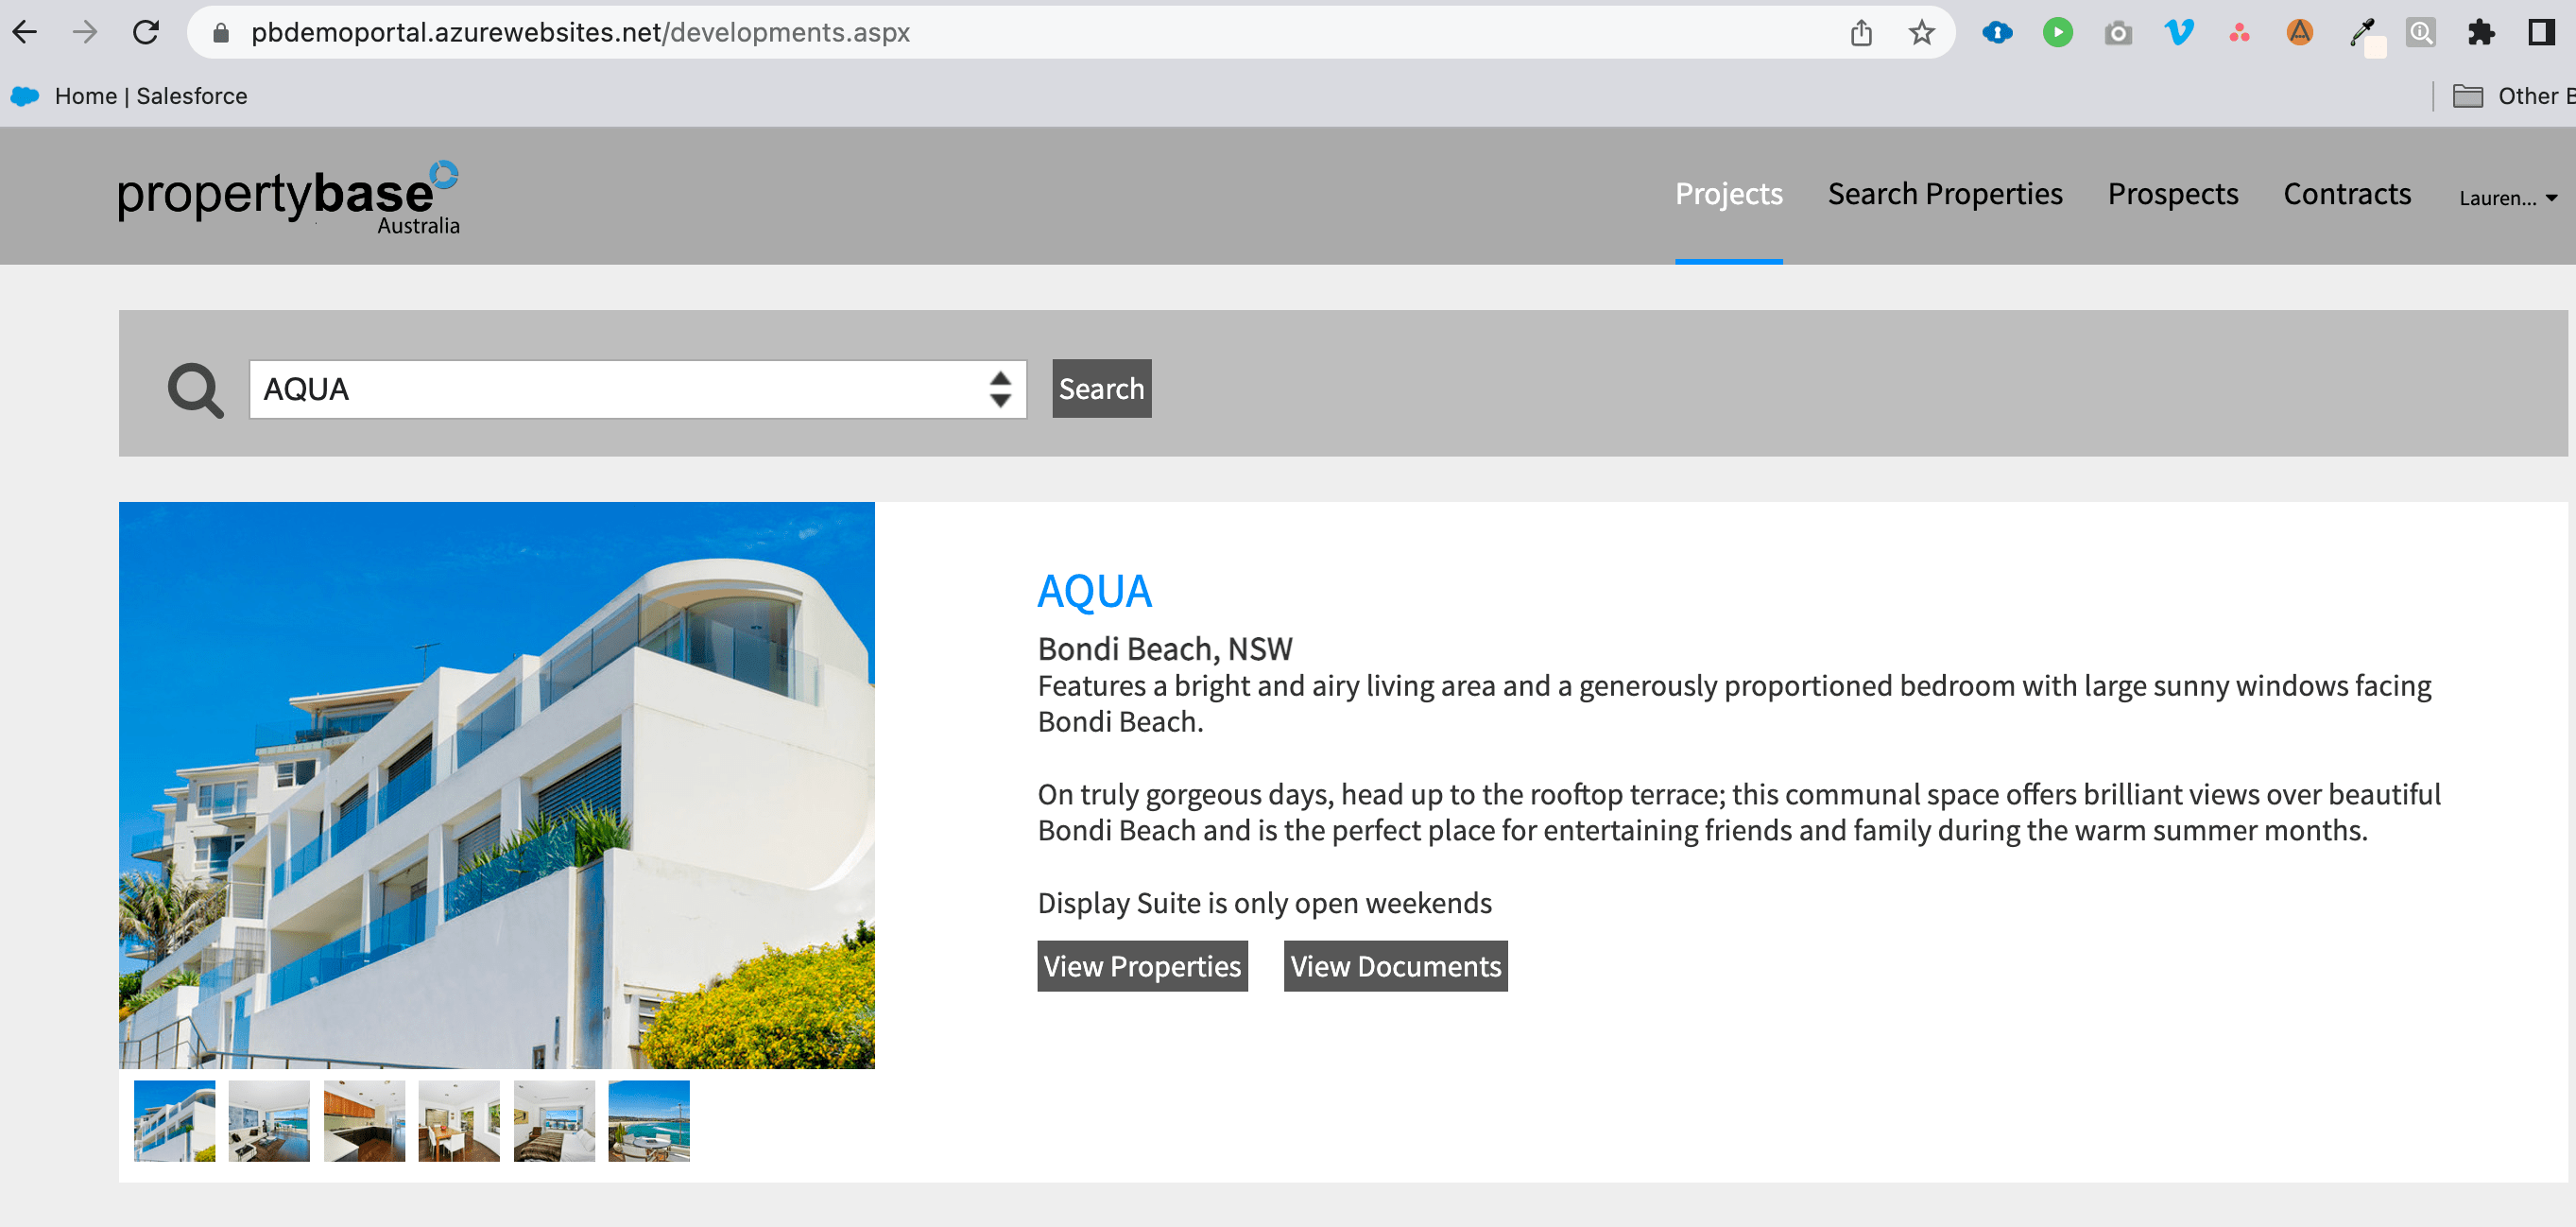Click the search field stepper arrows
2576x1227 pixels.
pyautogui.click(x=1000, y=389)
